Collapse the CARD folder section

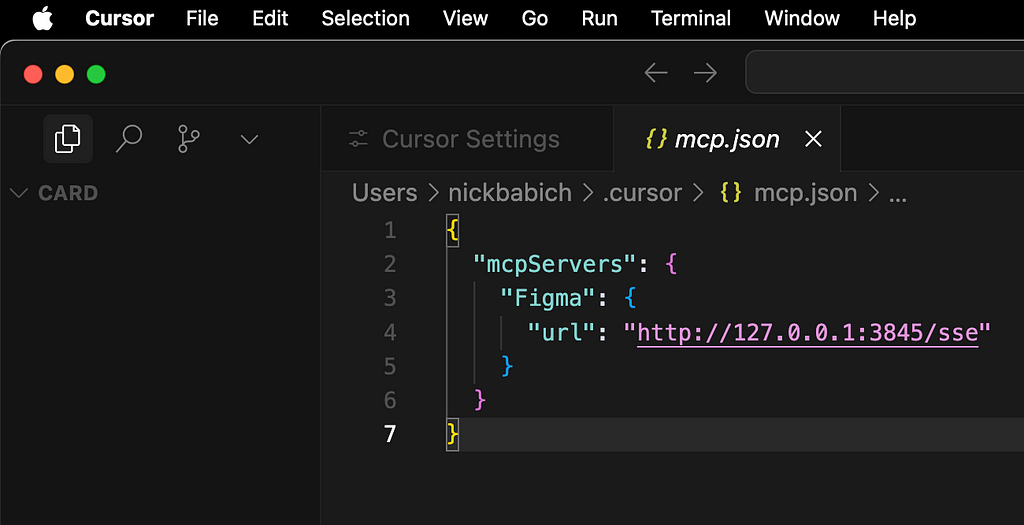point(56,193)
